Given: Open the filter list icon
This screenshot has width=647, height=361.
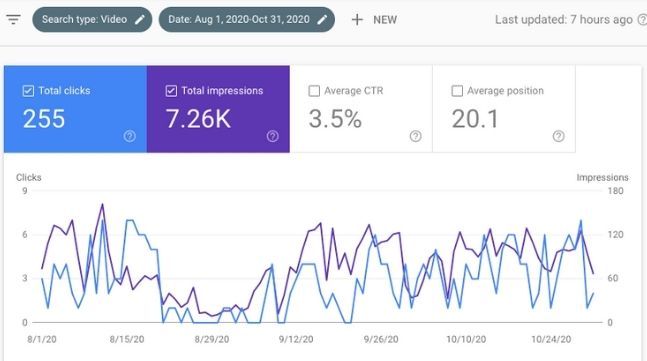Looking at the screenshot, I should click(13, 19).
